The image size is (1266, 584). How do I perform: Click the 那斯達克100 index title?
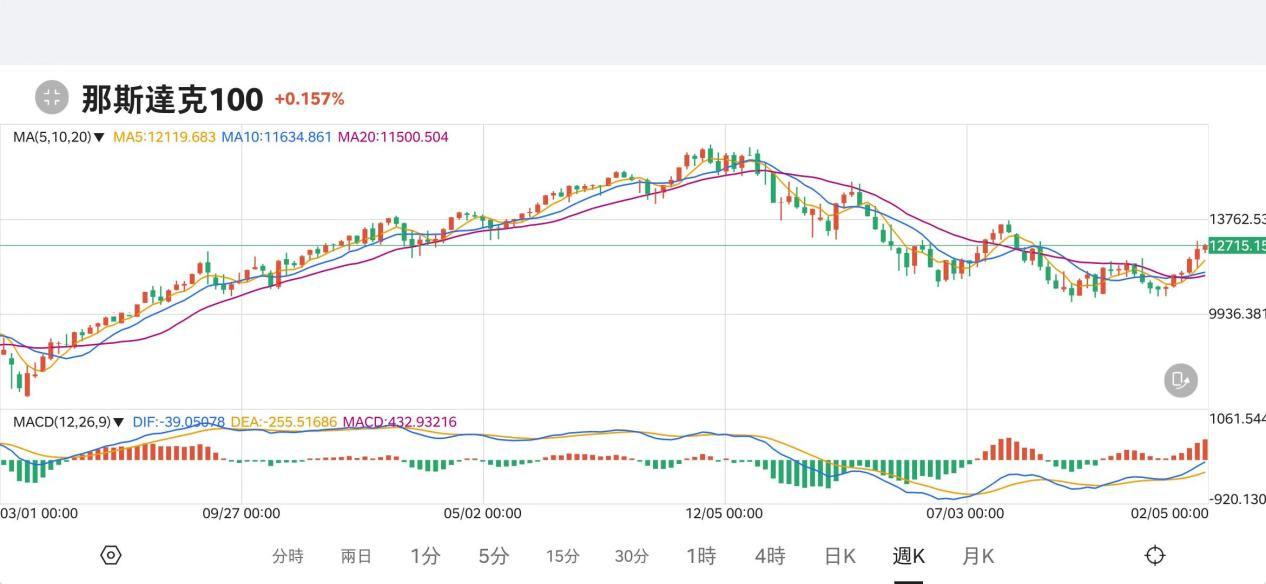coord(172,99)
